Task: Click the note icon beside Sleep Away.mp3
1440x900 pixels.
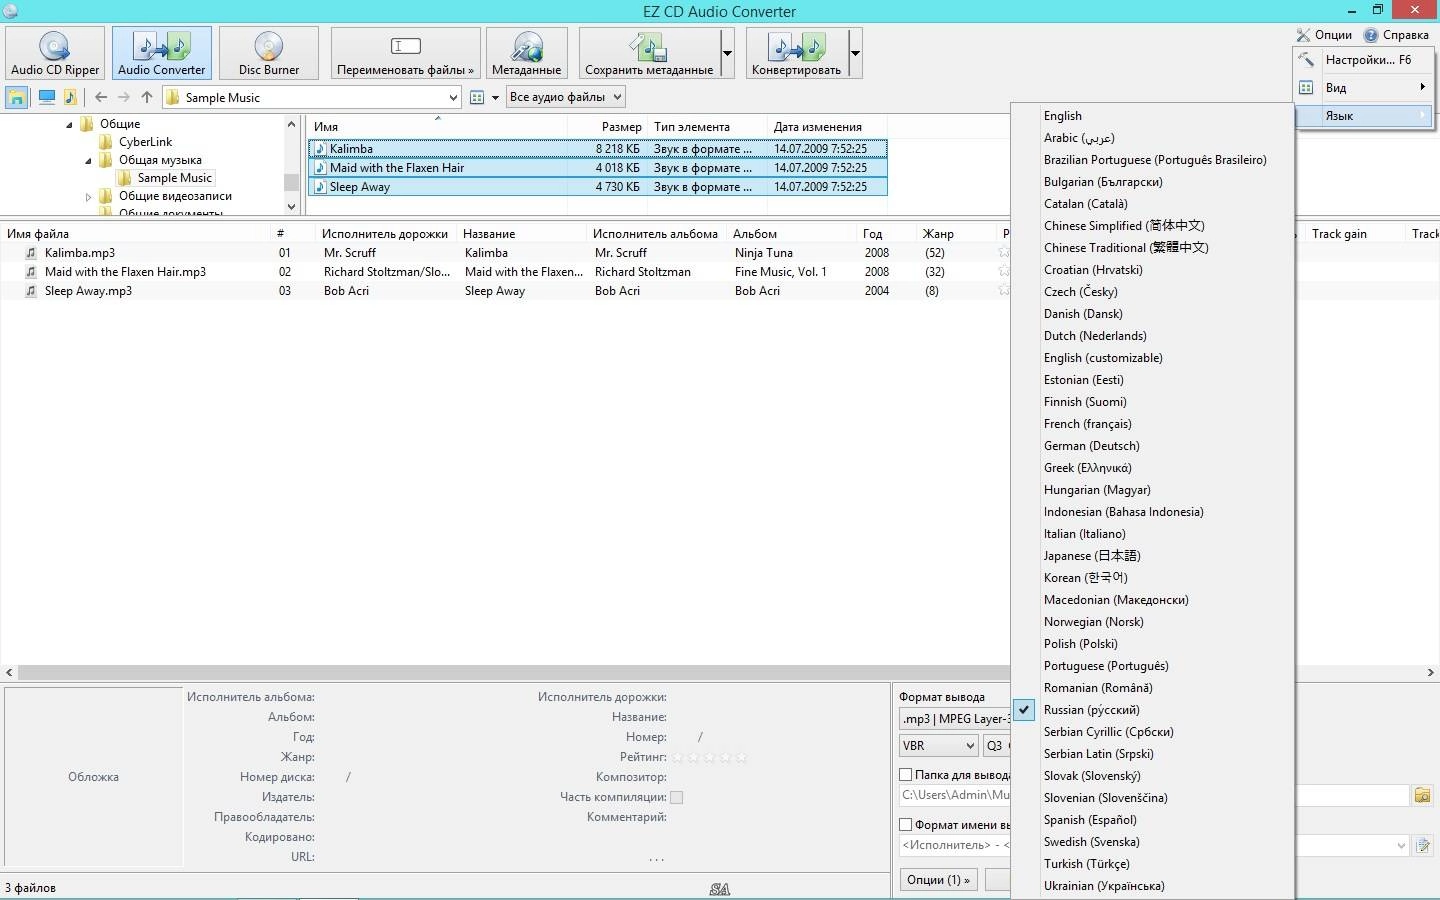Action: [31, 291]
